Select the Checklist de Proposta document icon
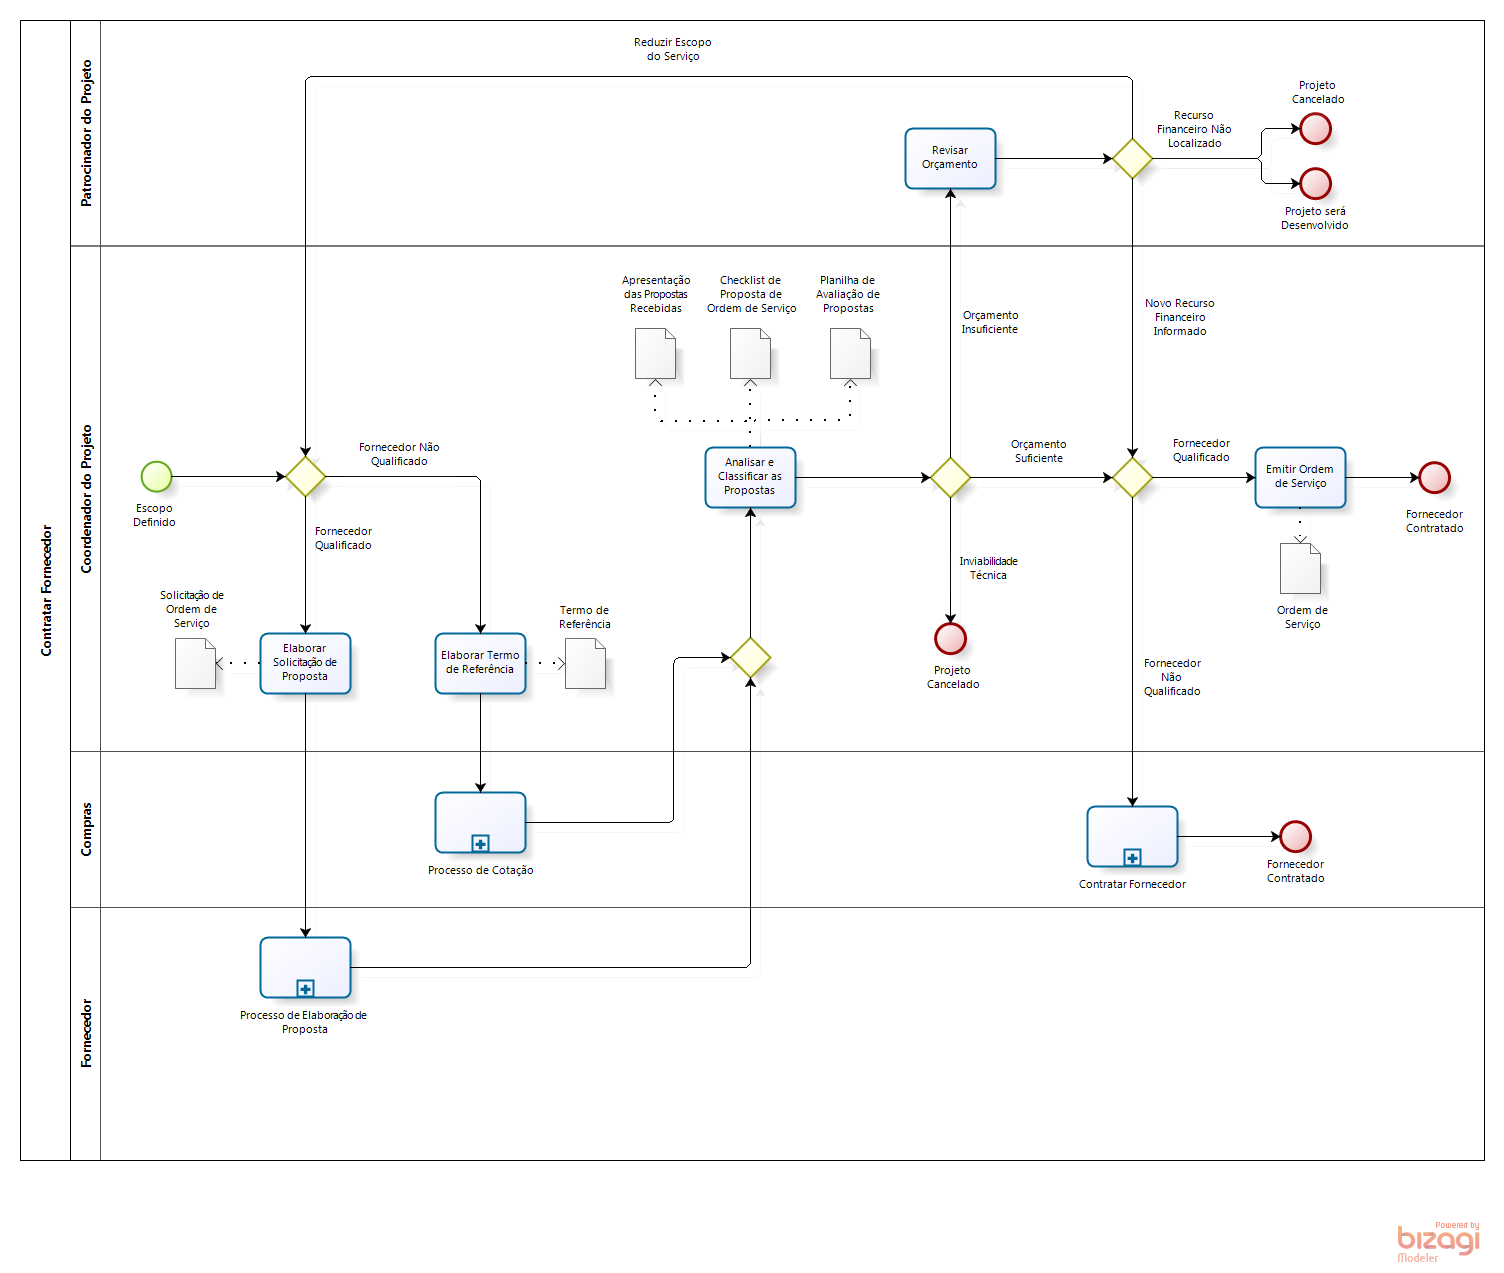Screen dimensions: 1504x1273 coord(750,354)
